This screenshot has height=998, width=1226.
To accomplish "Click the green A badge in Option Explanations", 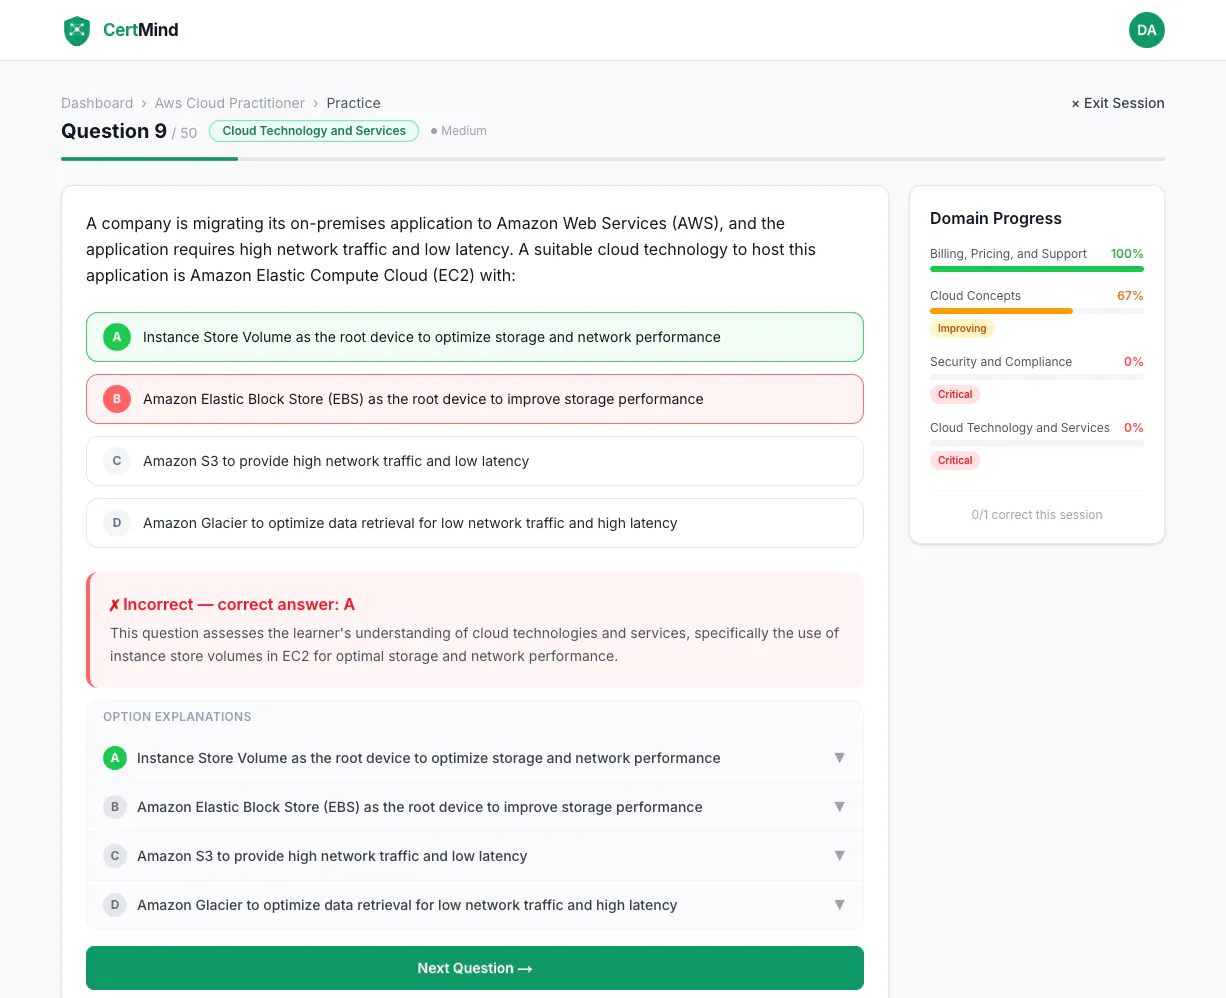I will coord(115,758).
